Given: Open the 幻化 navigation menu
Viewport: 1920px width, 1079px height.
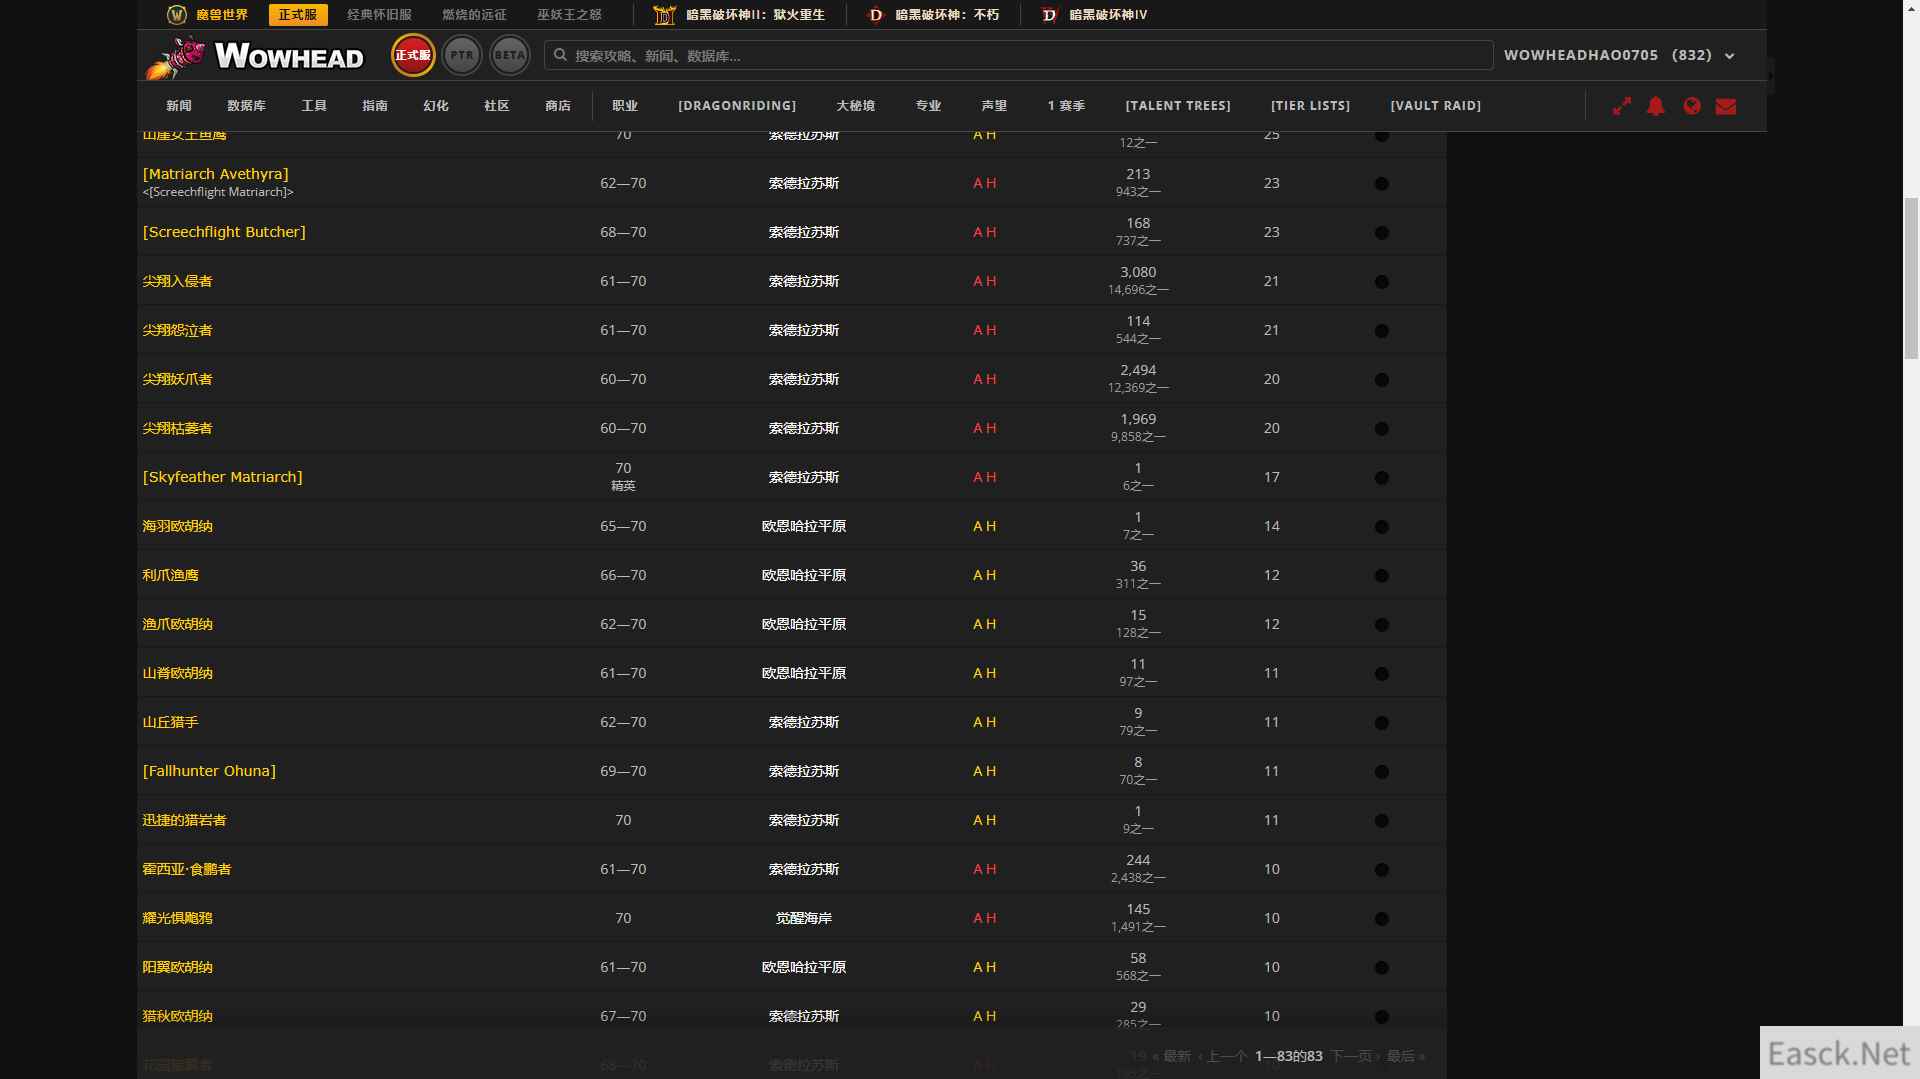Looking at the screenshot, I should click(x=436, y=105).
